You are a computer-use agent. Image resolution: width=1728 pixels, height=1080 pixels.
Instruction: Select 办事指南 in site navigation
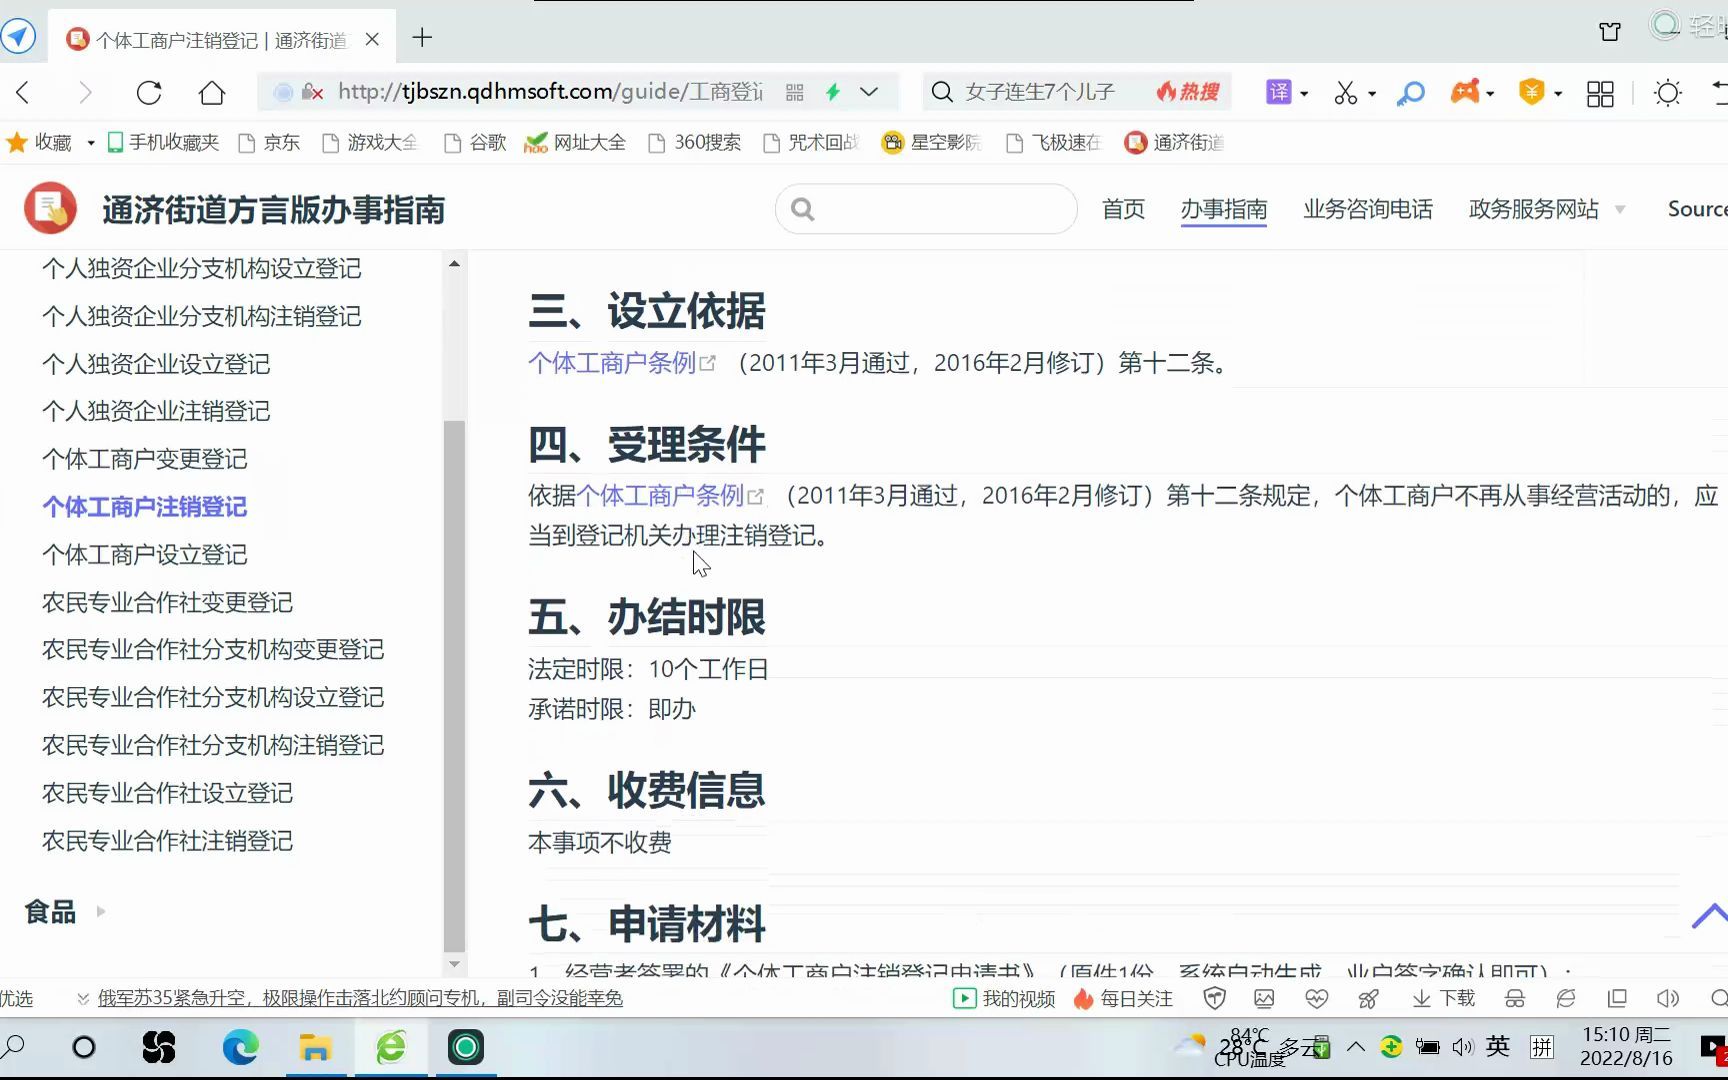pos(1223,209)
